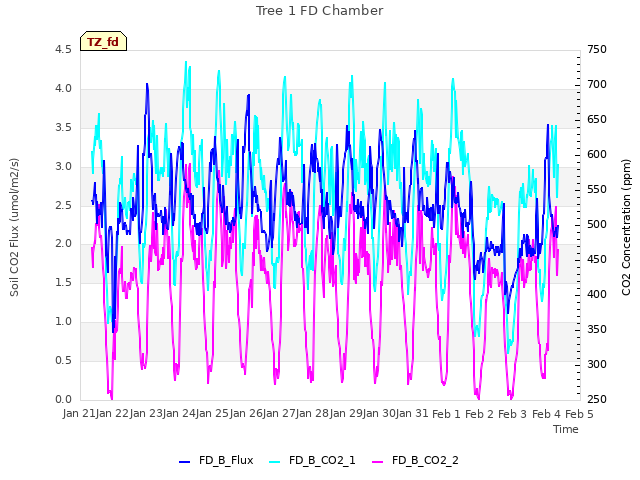Click the cyan FD_B_CO2_1 legend swatch
The height and width of the screenshot is (480, 640).
pos(275,462)
